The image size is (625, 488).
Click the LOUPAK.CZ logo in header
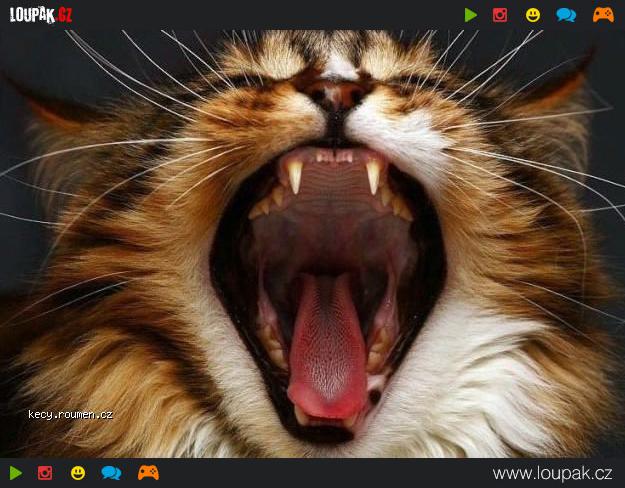(41, 15)
